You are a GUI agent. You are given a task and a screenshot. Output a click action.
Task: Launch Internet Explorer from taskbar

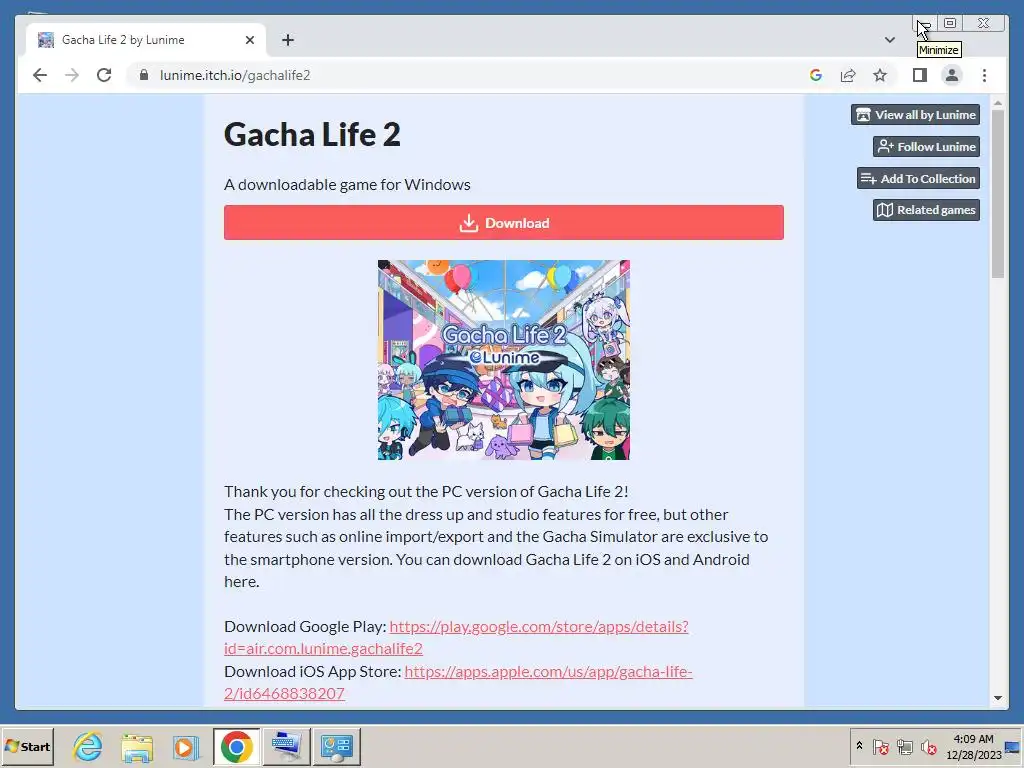[88, 746]
